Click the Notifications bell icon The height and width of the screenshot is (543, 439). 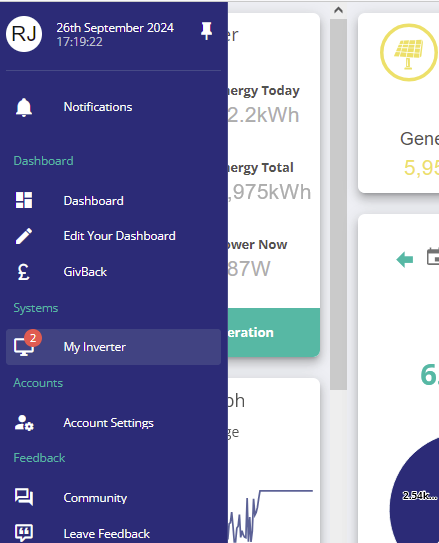coord(24,107)
